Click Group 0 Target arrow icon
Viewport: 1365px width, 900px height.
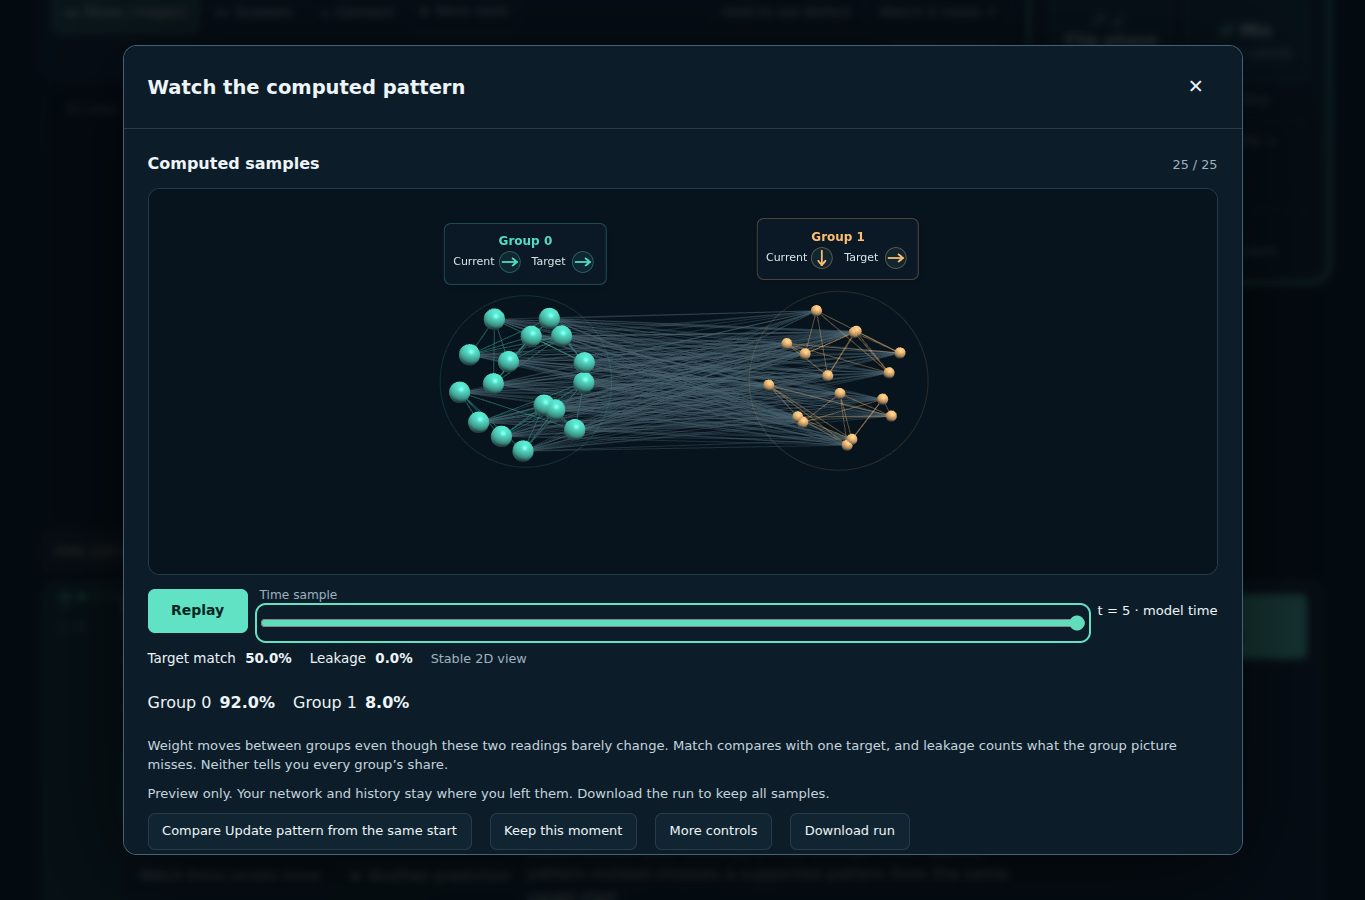coord(583,262)
